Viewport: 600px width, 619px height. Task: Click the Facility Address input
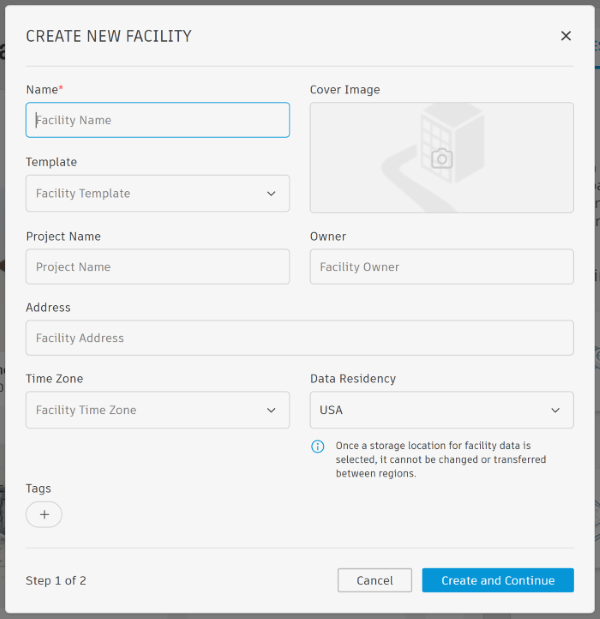tap(300, 338)
